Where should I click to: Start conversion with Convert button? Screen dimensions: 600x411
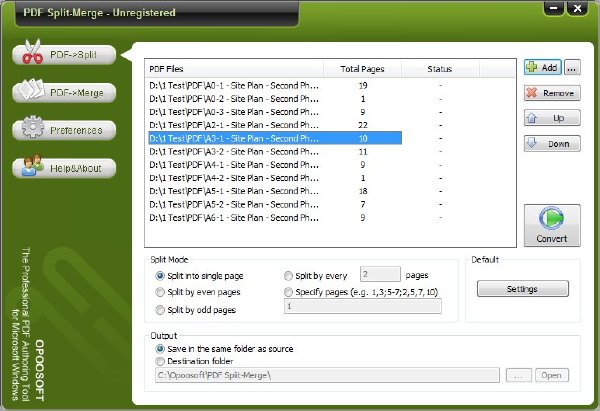click(x=552, y=225)
